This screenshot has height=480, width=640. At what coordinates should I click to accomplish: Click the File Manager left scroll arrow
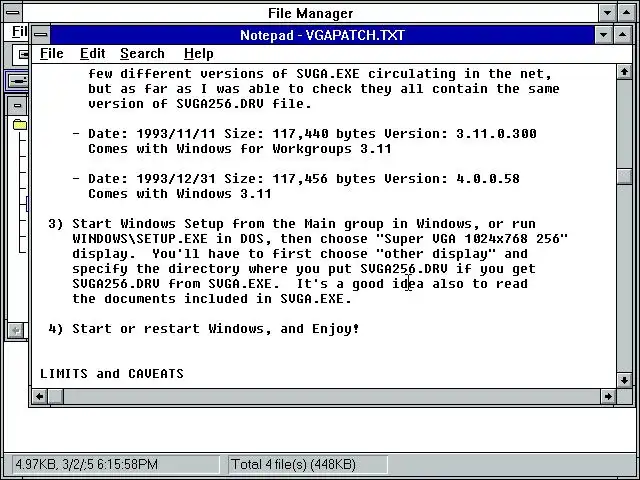point(16,330)
